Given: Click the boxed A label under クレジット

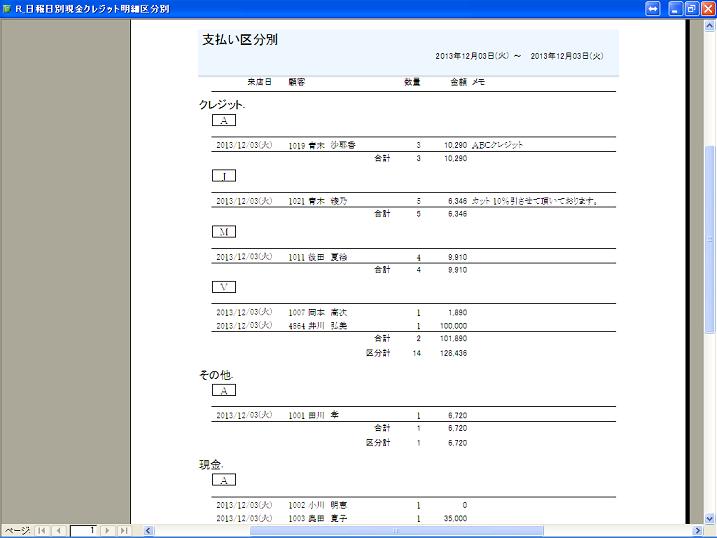Looking at the screenshot, I should coord(224,120).
